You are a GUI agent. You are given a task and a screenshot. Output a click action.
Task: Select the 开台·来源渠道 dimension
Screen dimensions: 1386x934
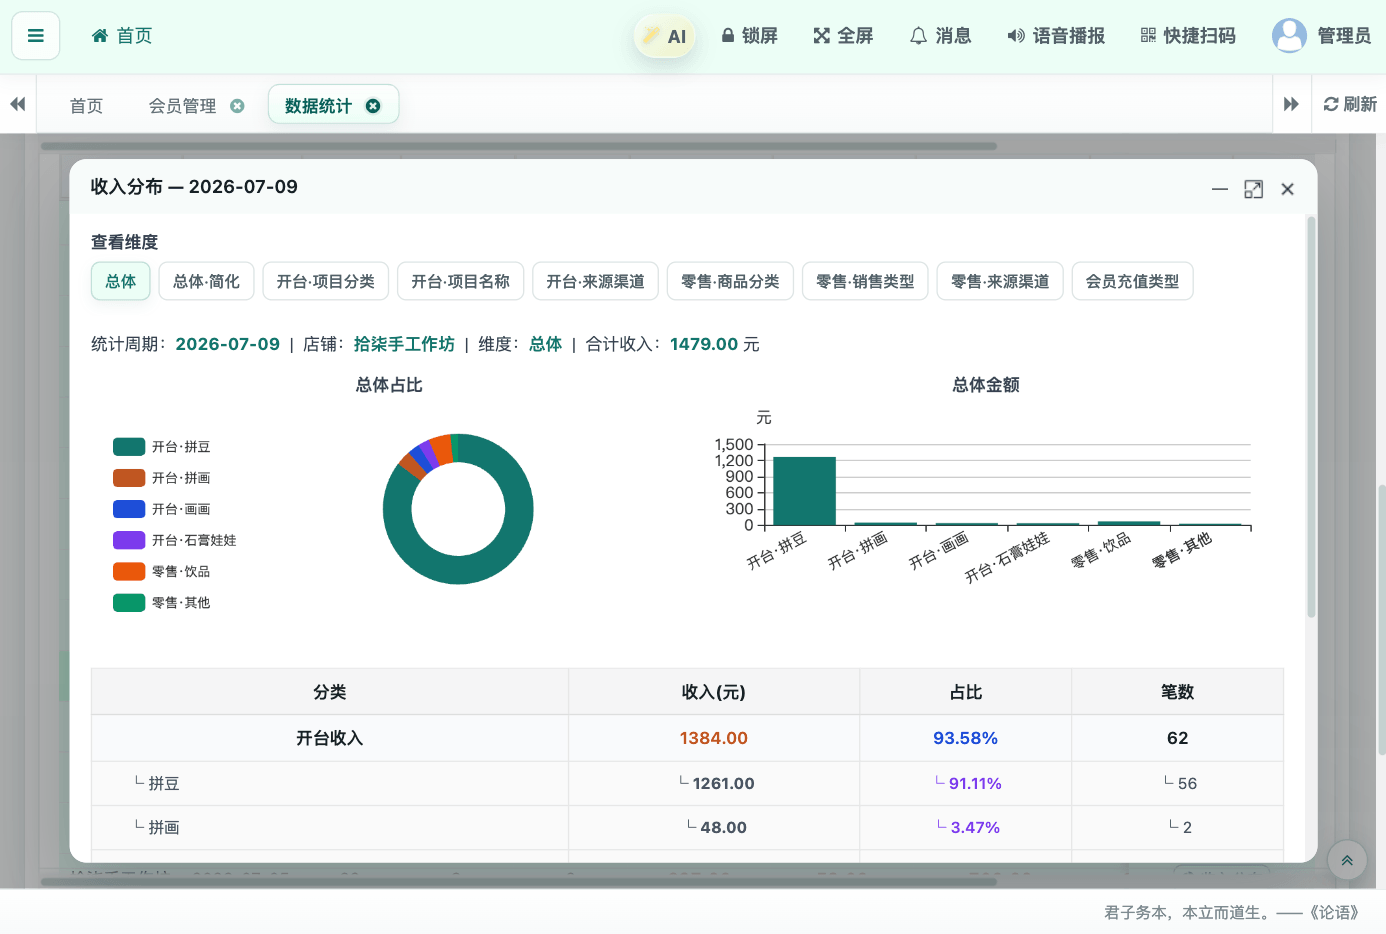[x=596, y=281]
